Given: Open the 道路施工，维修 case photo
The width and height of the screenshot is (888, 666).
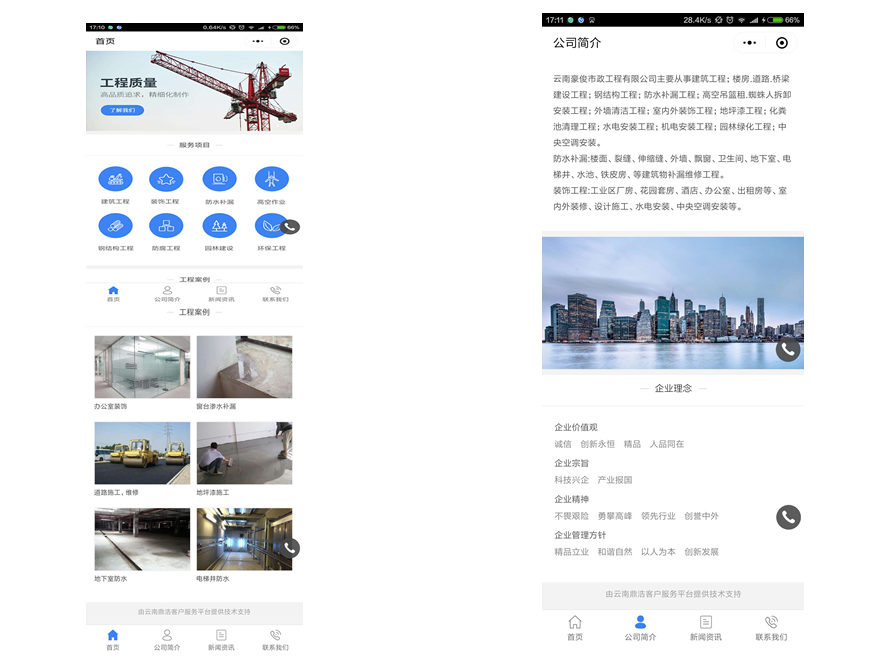Looking at the screenshot, I should 142,453.
